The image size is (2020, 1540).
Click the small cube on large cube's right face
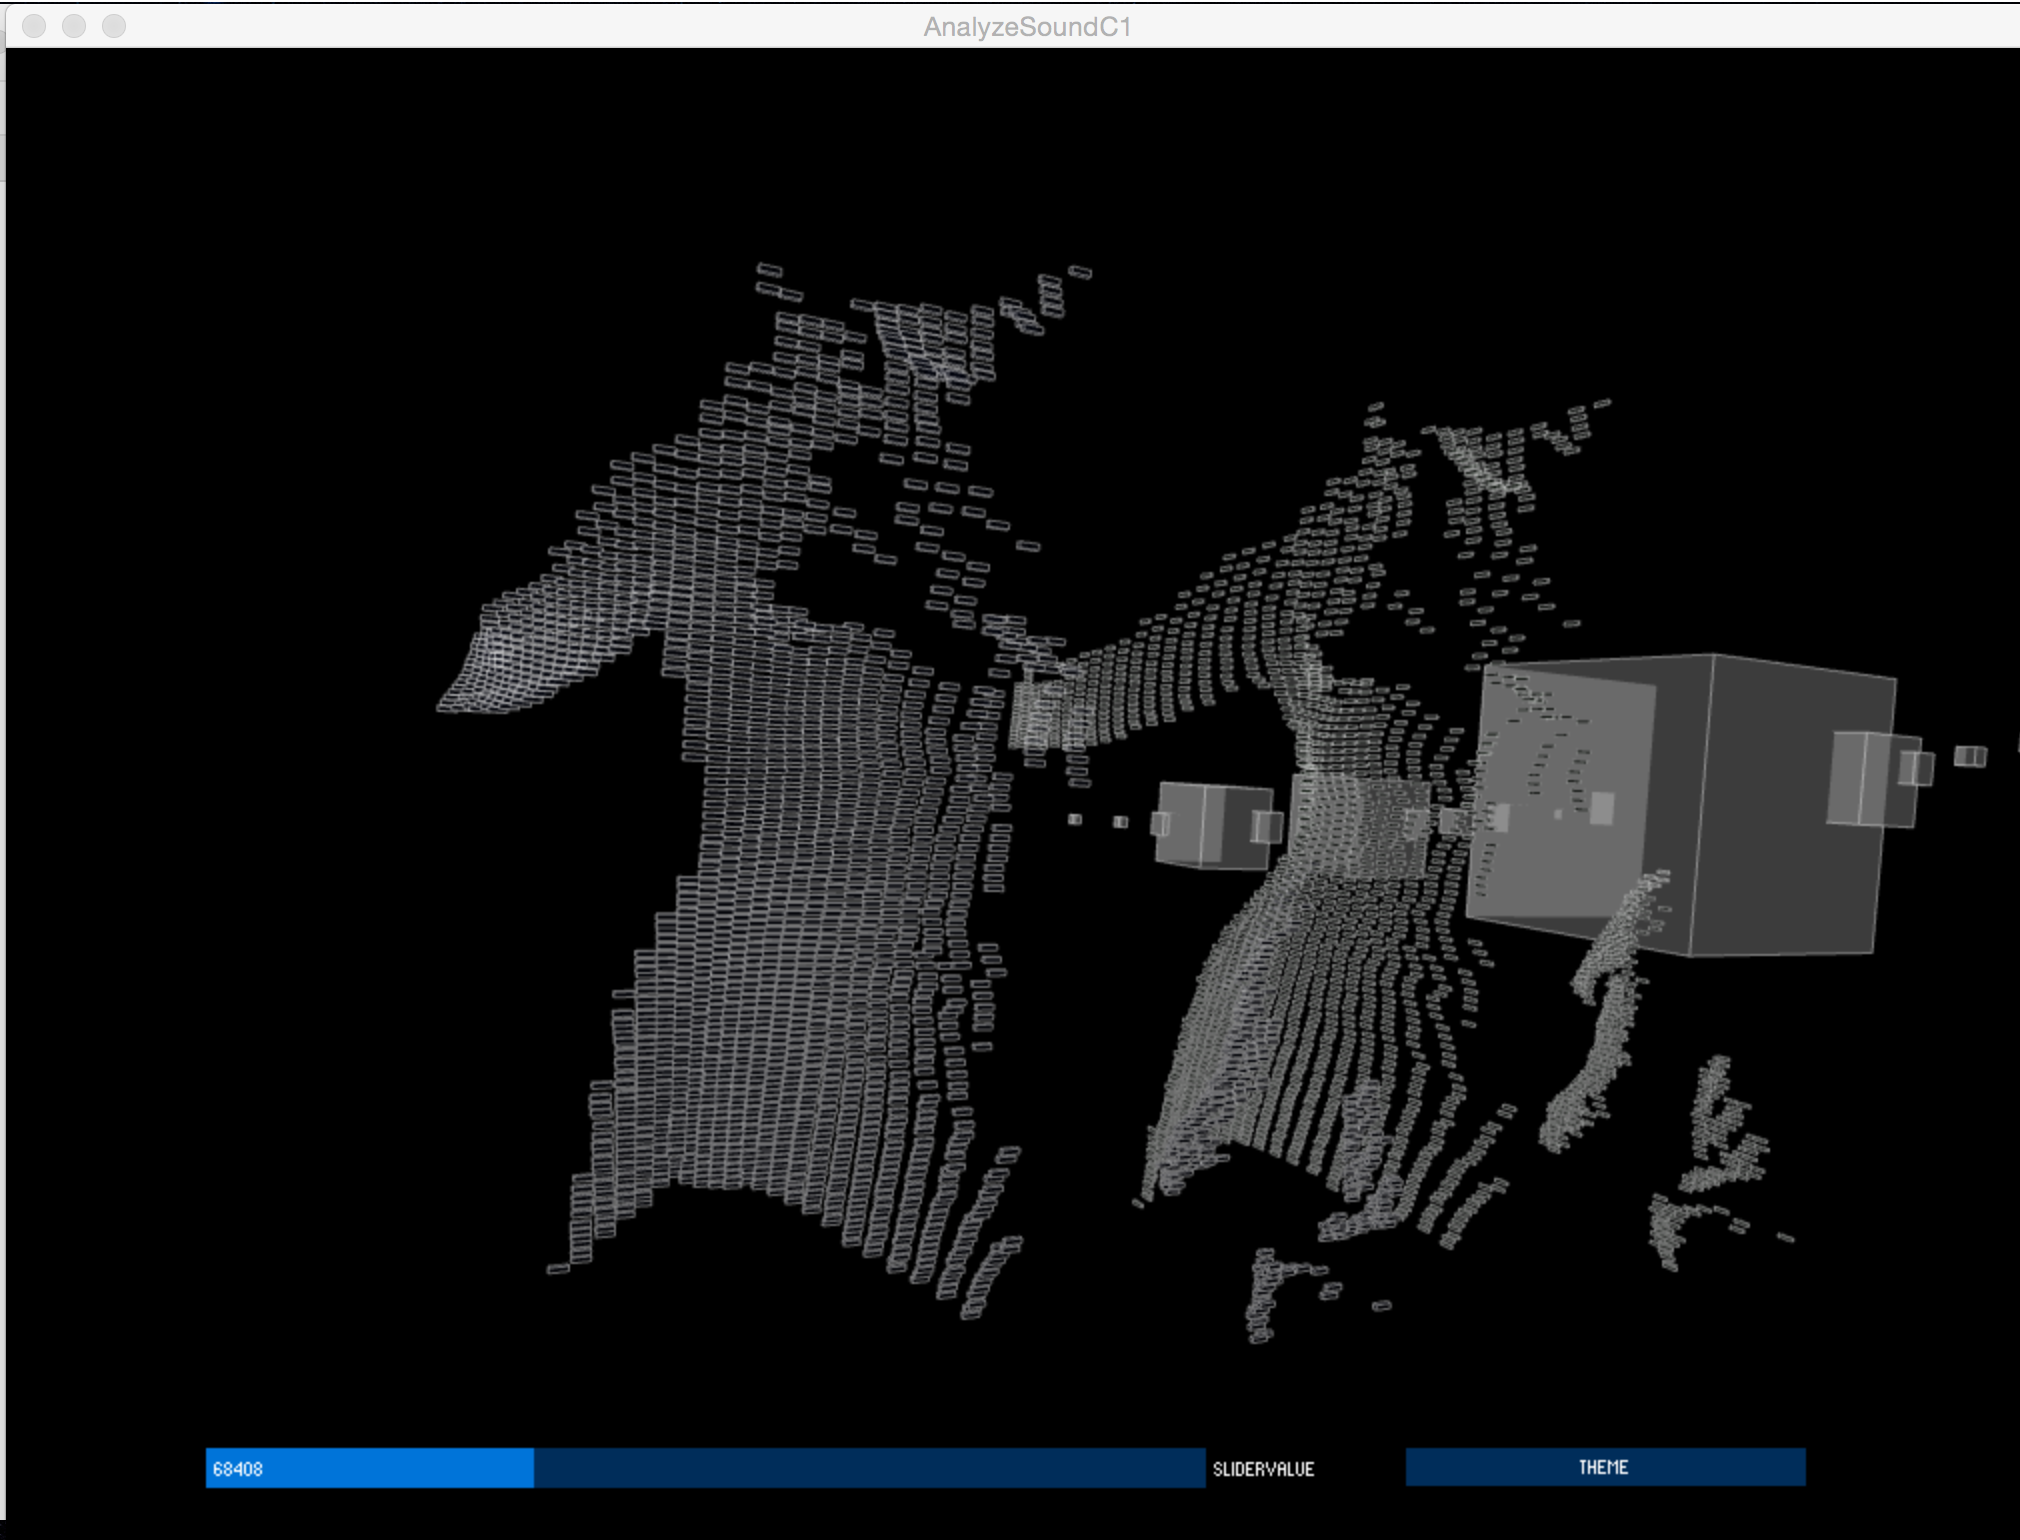point(1868,778)
